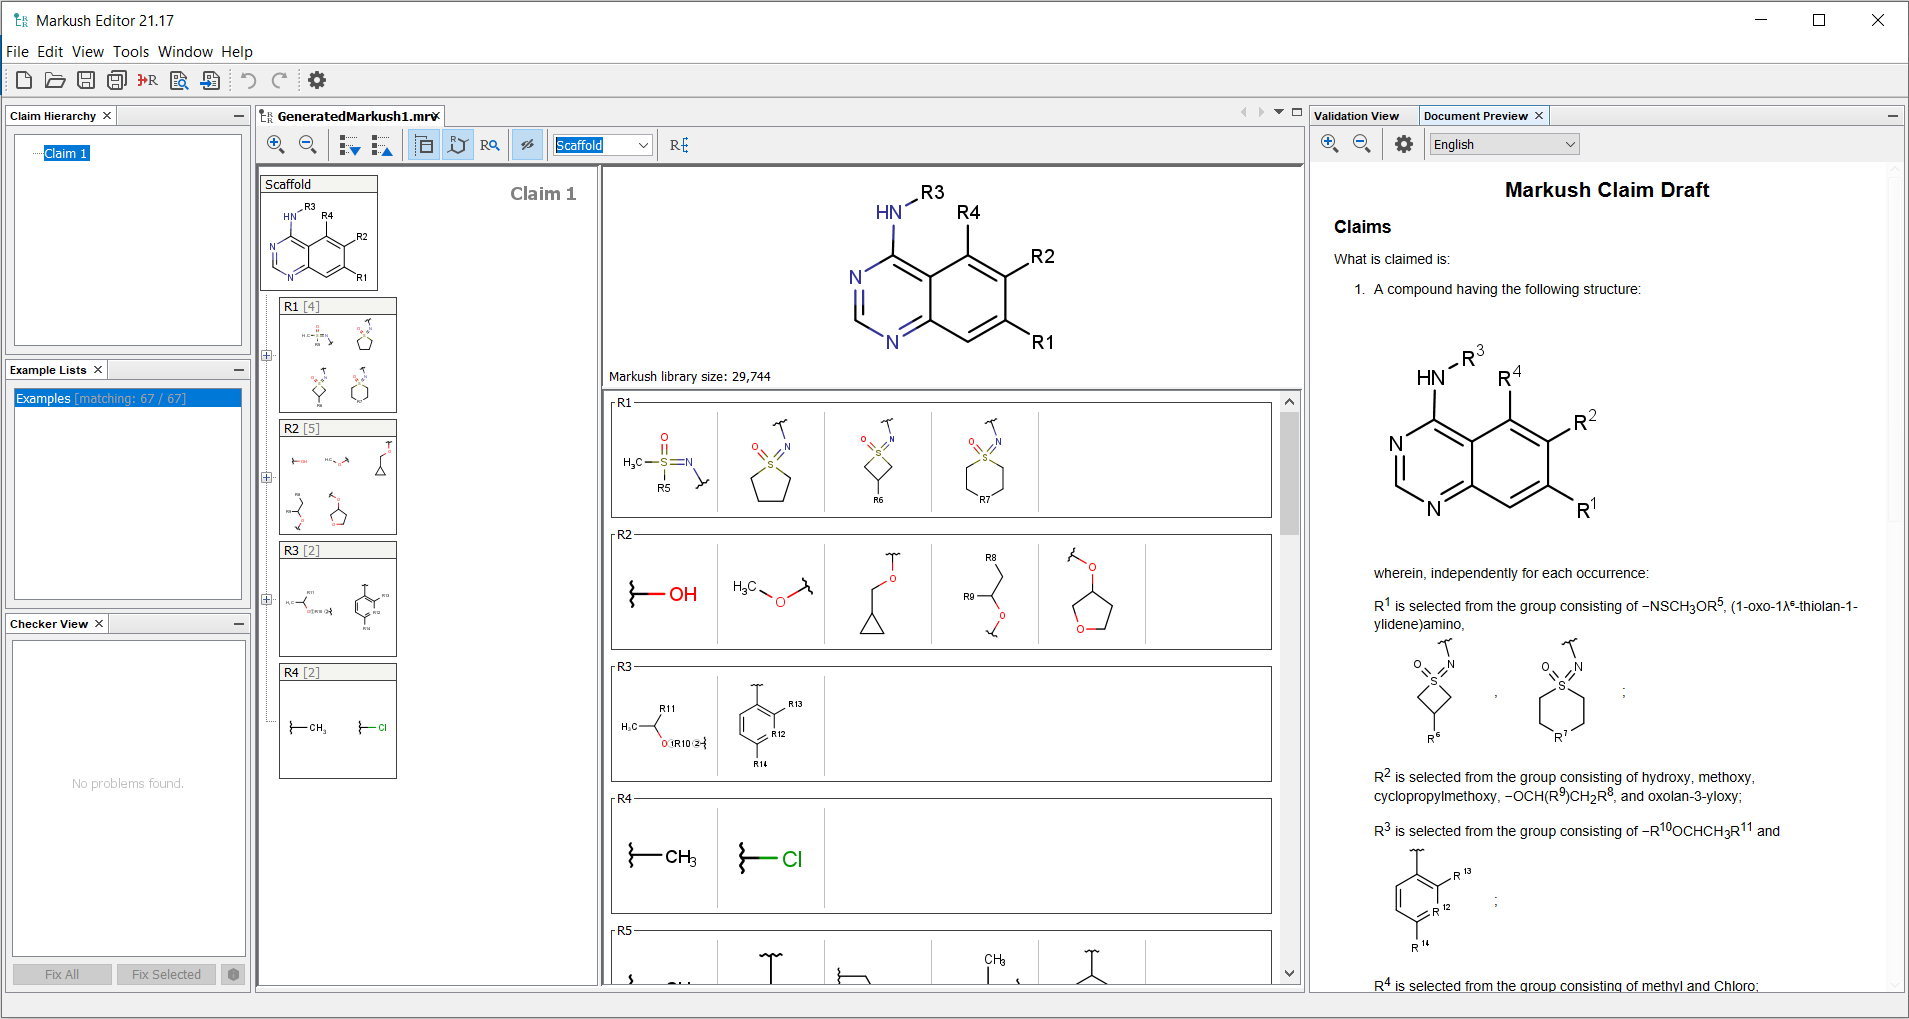The width and height of the screenshot is (1909, 1019).
Task: Zoom in on the Markush editor view
Action: pos(276,145)
